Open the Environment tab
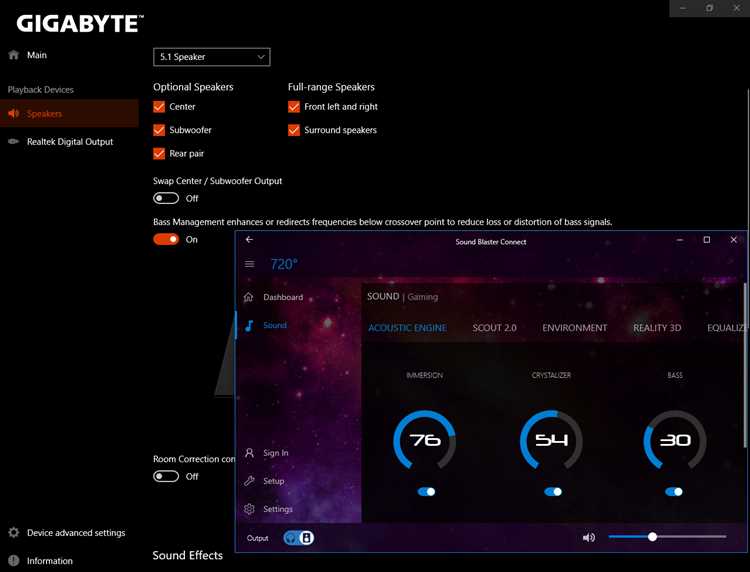Image resolution: width=750 pixels, height=572 pixels. pos(574,328)
